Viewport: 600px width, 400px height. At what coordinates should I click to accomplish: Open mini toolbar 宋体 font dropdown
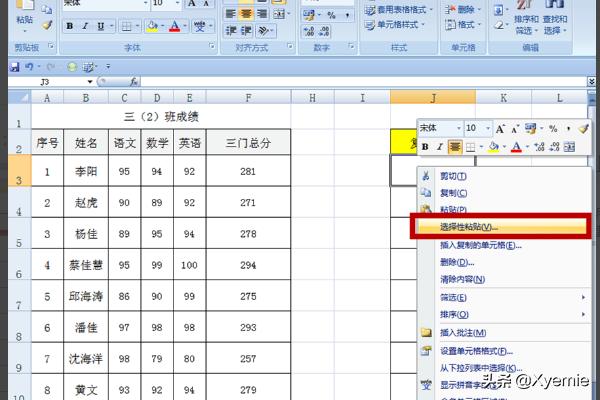pyautogui.click(x=458, y=128)
